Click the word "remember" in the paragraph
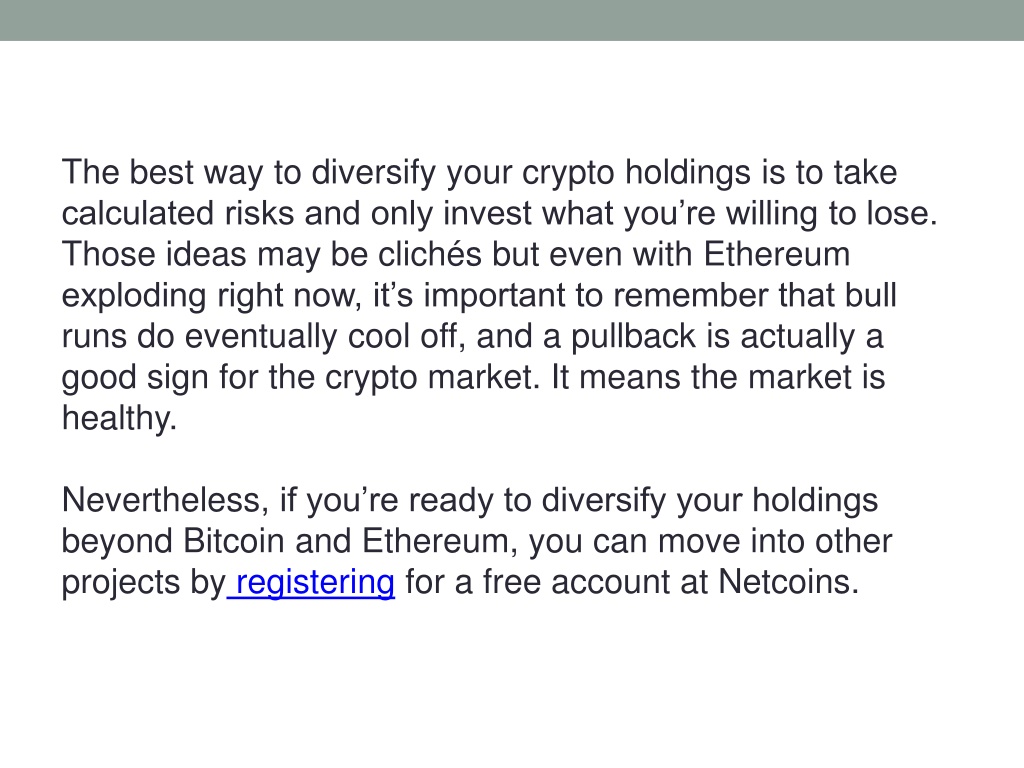The height and width of the screenshot is (768, 1024). tap(691, 296)
